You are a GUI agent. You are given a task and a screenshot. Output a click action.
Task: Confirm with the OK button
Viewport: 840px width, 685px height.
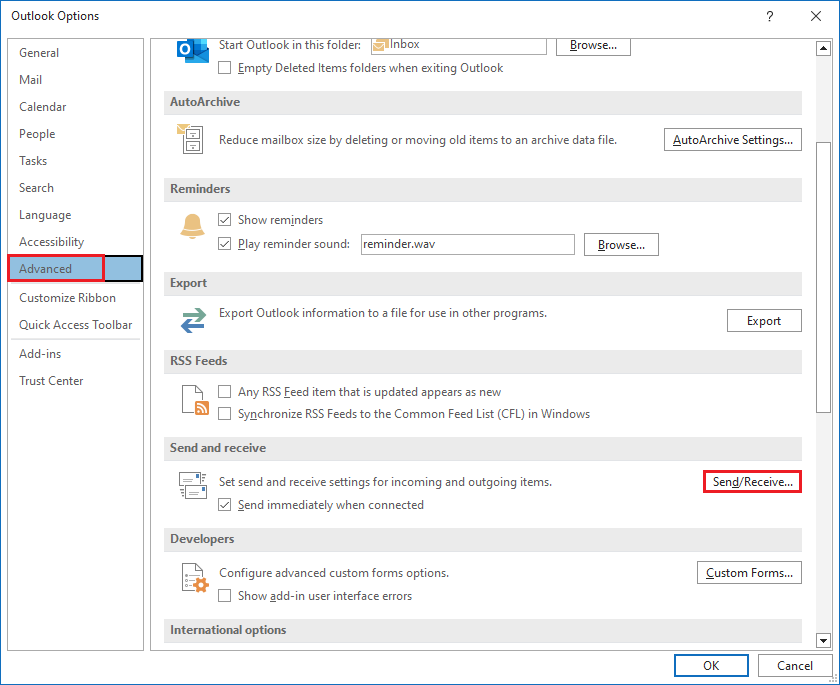[x=711, y=665]
